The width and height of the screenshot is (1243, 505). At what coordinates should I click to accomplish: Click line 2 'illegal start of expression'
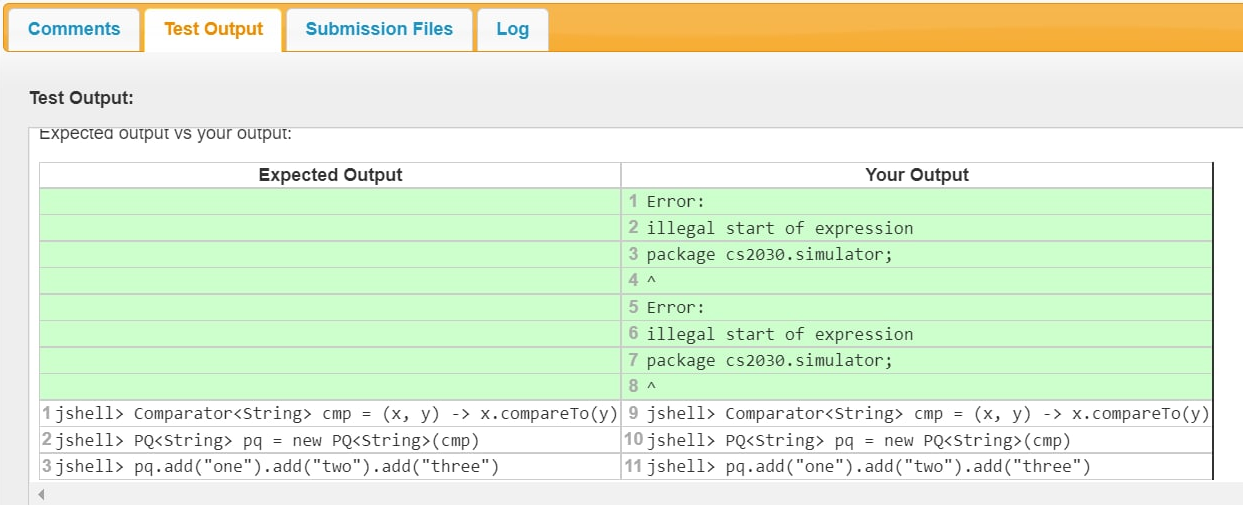pyautogui.click(x=780, y=228)
